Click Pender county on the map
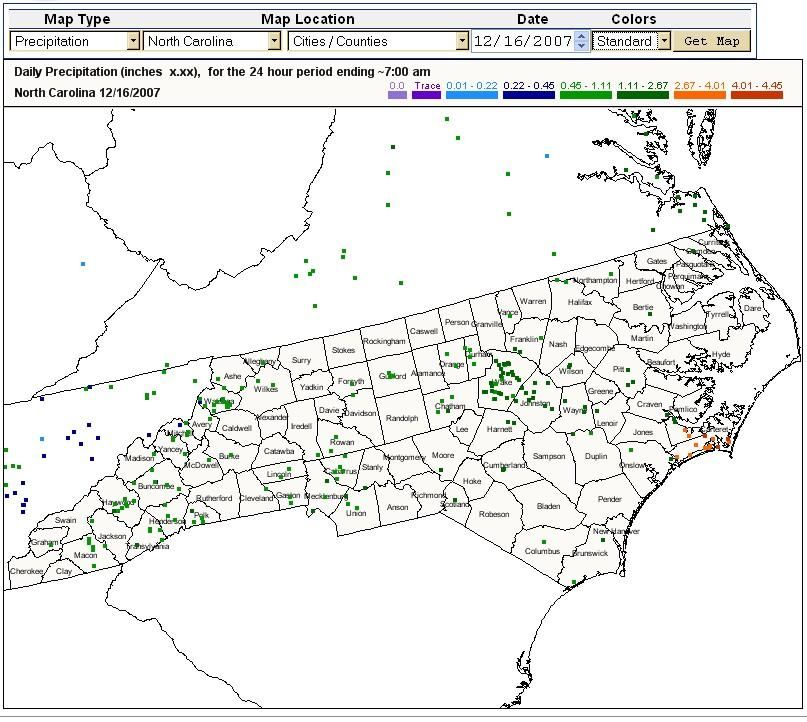807x722 pixels. point(609,499)
